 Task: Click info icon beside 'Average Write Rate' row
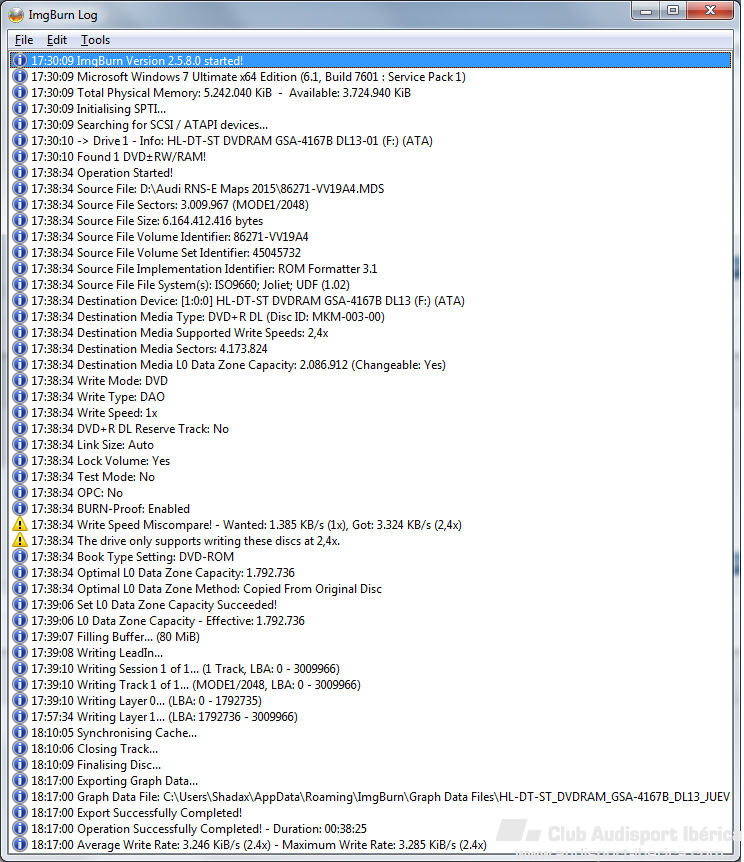coord(20,844)
